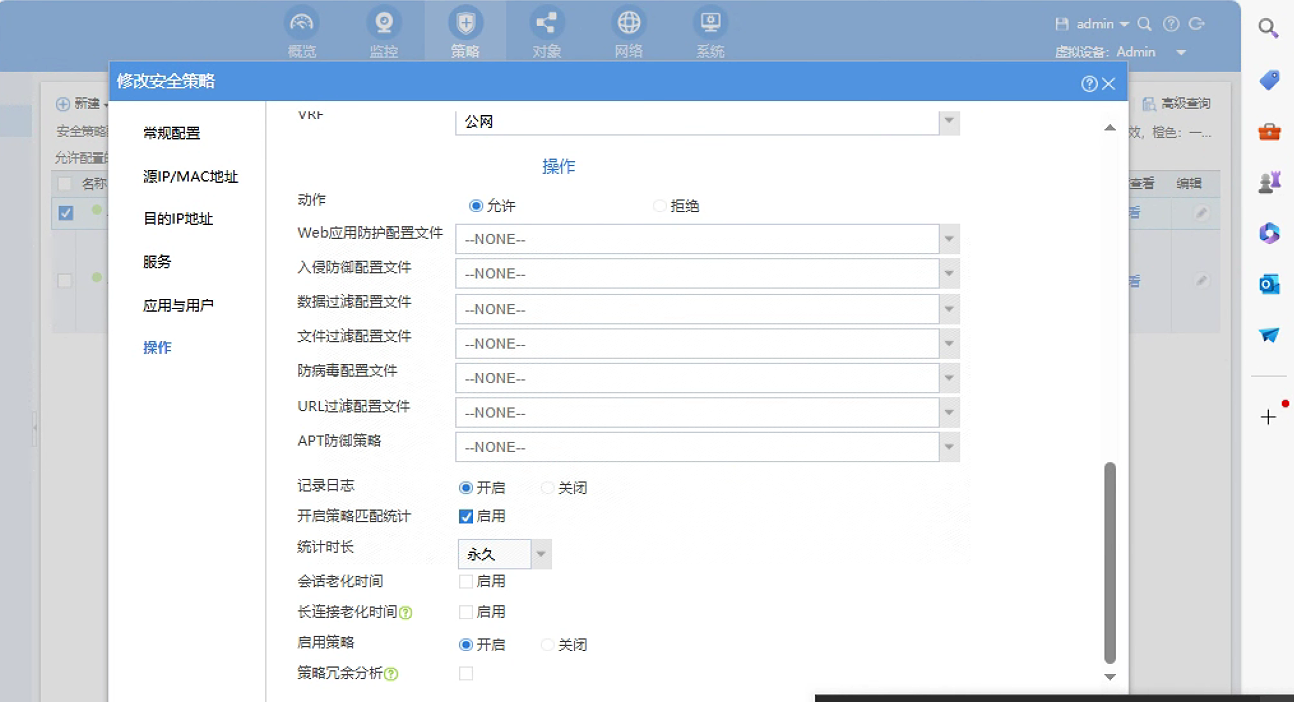Uncheck the first row checkbox in background table
This screenshot has width=1294, height=702.
[x=65, y=213]
